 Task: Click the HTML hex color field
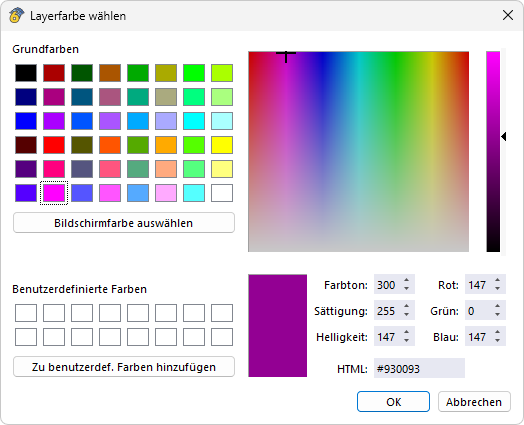pos(419,368)
